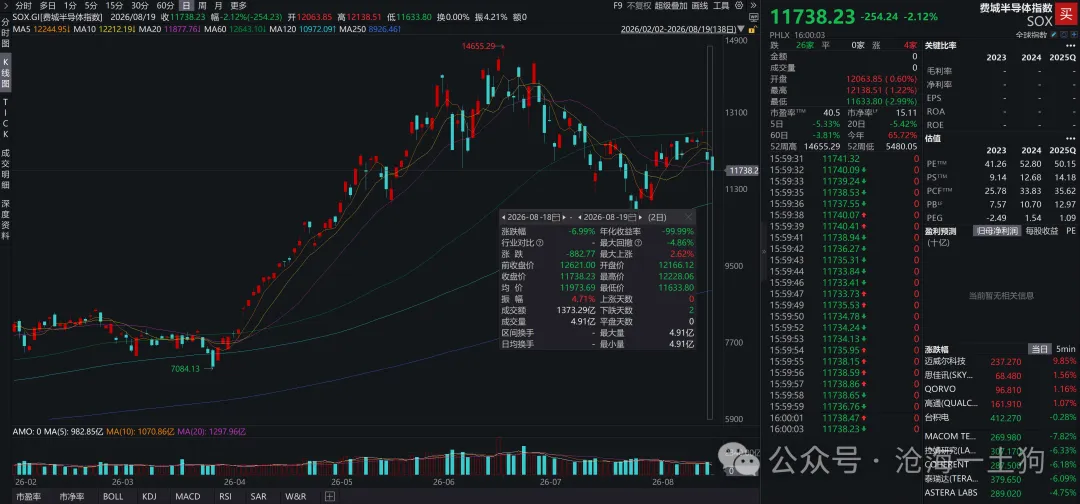This screenshot has height=504, width=1080.
Task: Switch indicator to 市盈率
Action: (x=28, y=496)
